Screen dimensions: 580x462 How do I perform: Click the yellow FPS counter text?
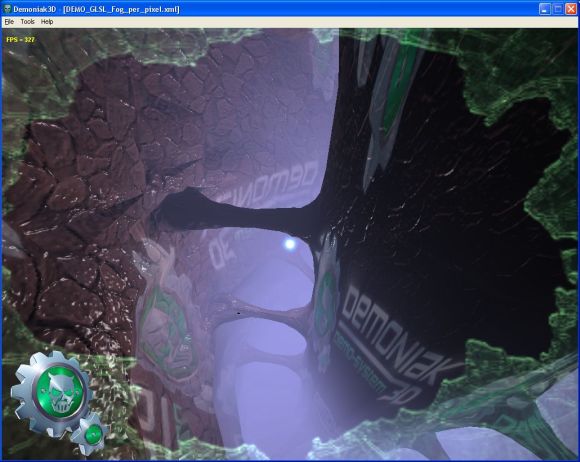coord(20,40)
